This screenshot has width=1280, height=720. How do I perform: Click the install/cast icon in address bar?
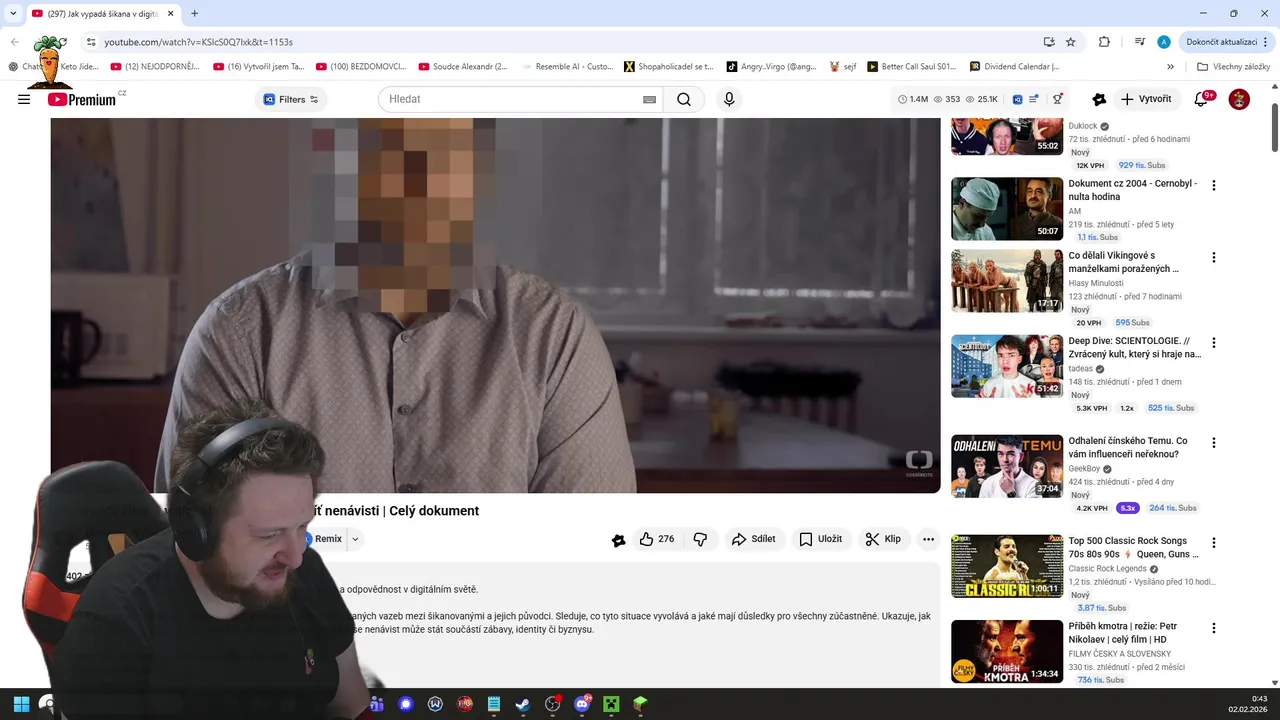1048,42
